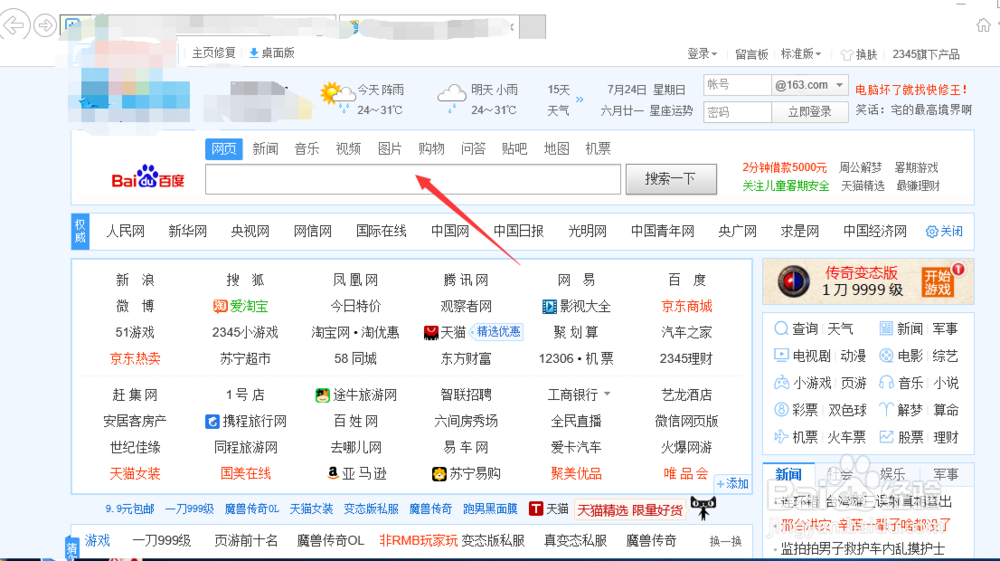
Task: Open the 天猫精选 限量好货 banner
Action: tap(630, 510)
